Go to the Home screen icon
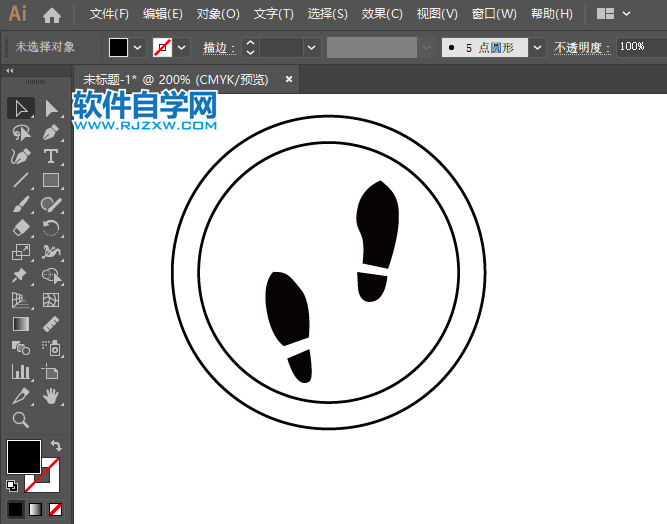Image resolution: width=667 pixels, height=524 pixels. pyautogui.click(x=52, y=15)
